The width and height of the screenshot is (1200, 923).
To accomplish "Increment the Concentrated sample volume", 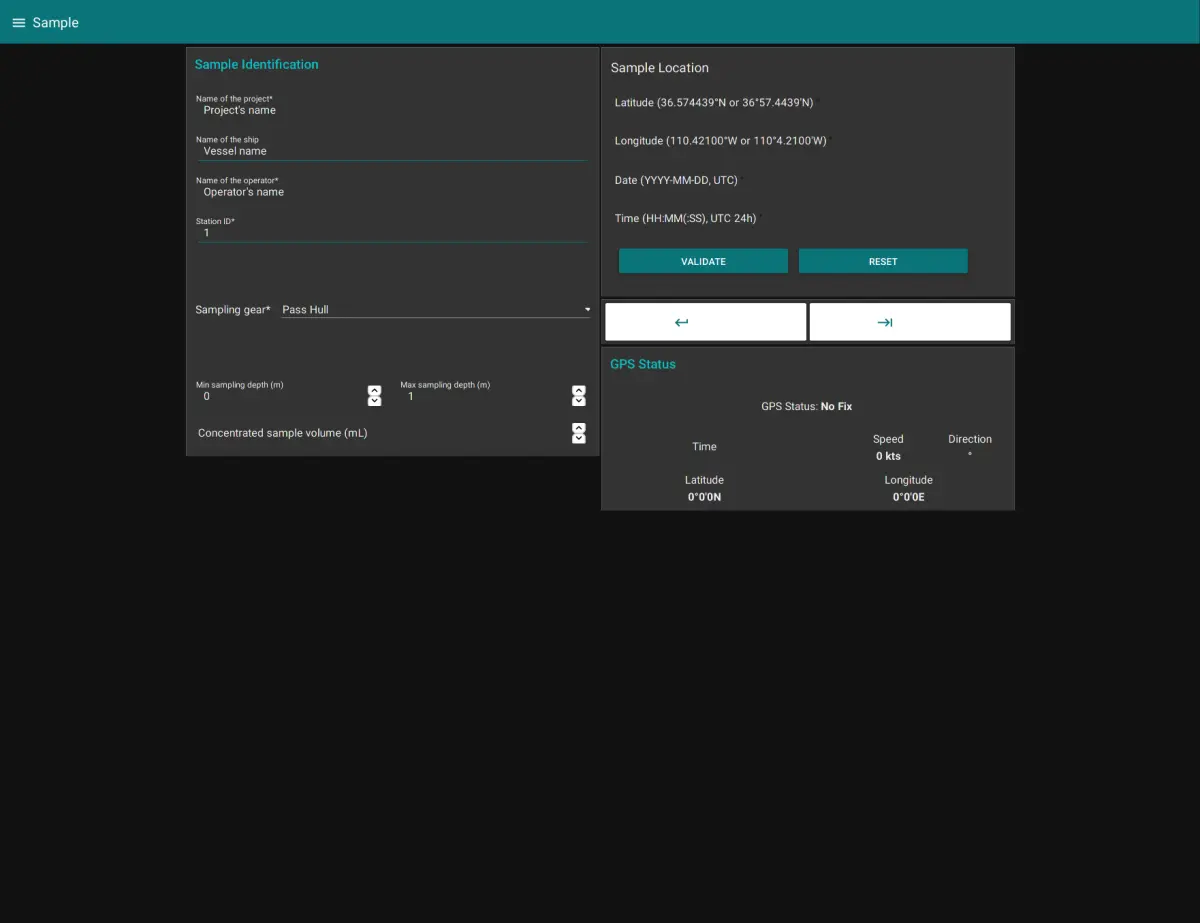I will pos(578,428).
